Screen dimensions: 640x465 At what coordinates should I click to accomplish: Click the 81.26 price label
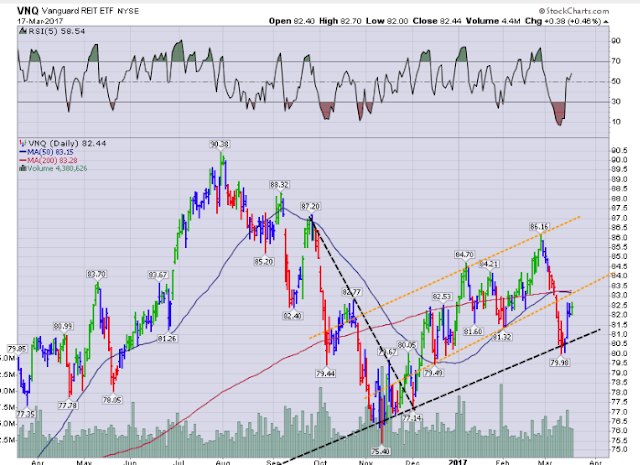point(167,338)
